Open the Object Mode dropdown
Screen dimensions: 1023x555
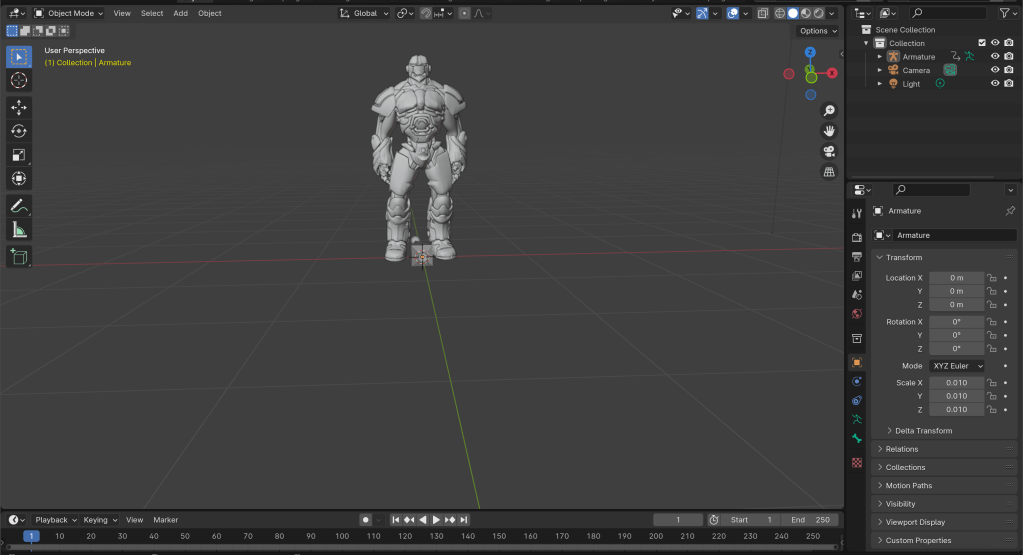(69, 13)
